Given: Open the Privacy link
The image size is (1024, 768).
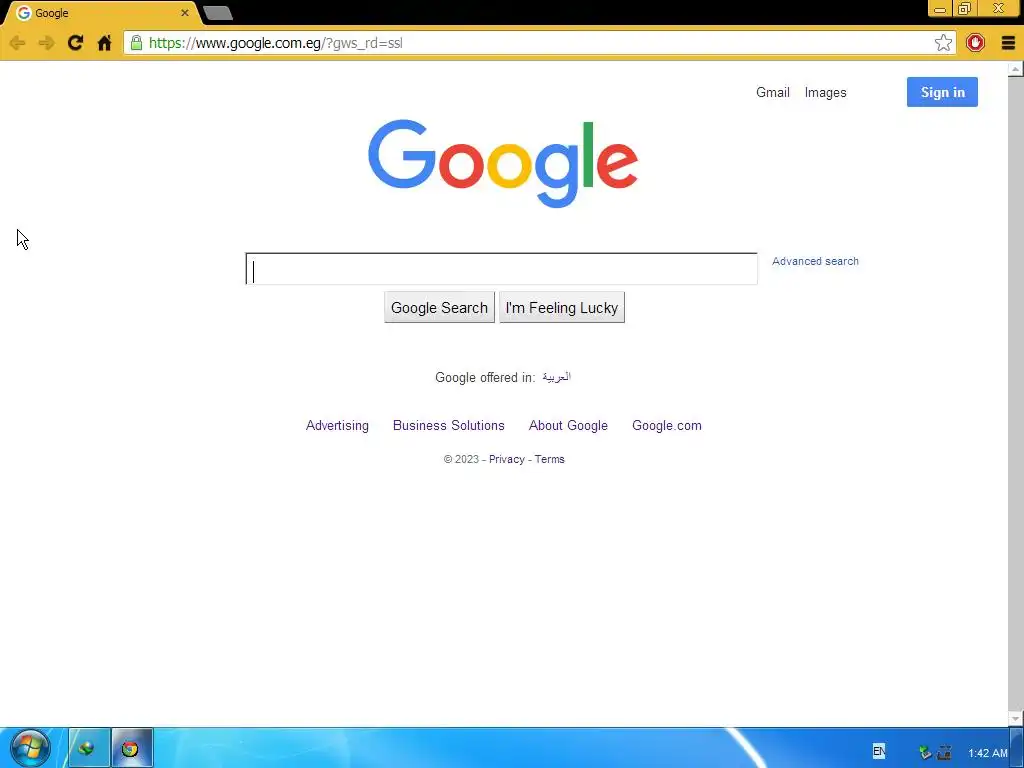Looking at the screenshot, I should pyautogui.click(x=507, y=459).
